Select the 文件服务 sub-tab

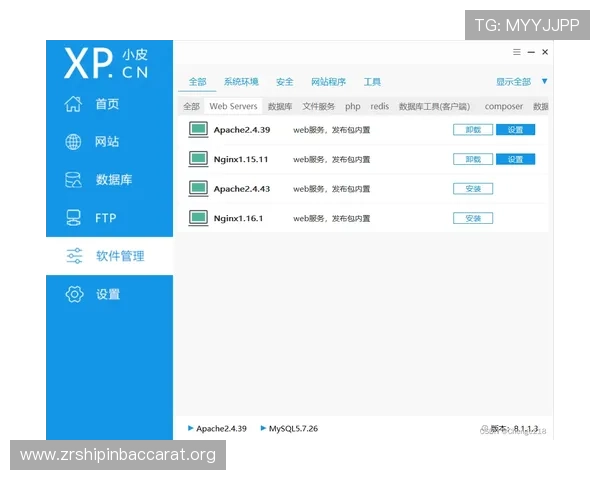(318, 106)
